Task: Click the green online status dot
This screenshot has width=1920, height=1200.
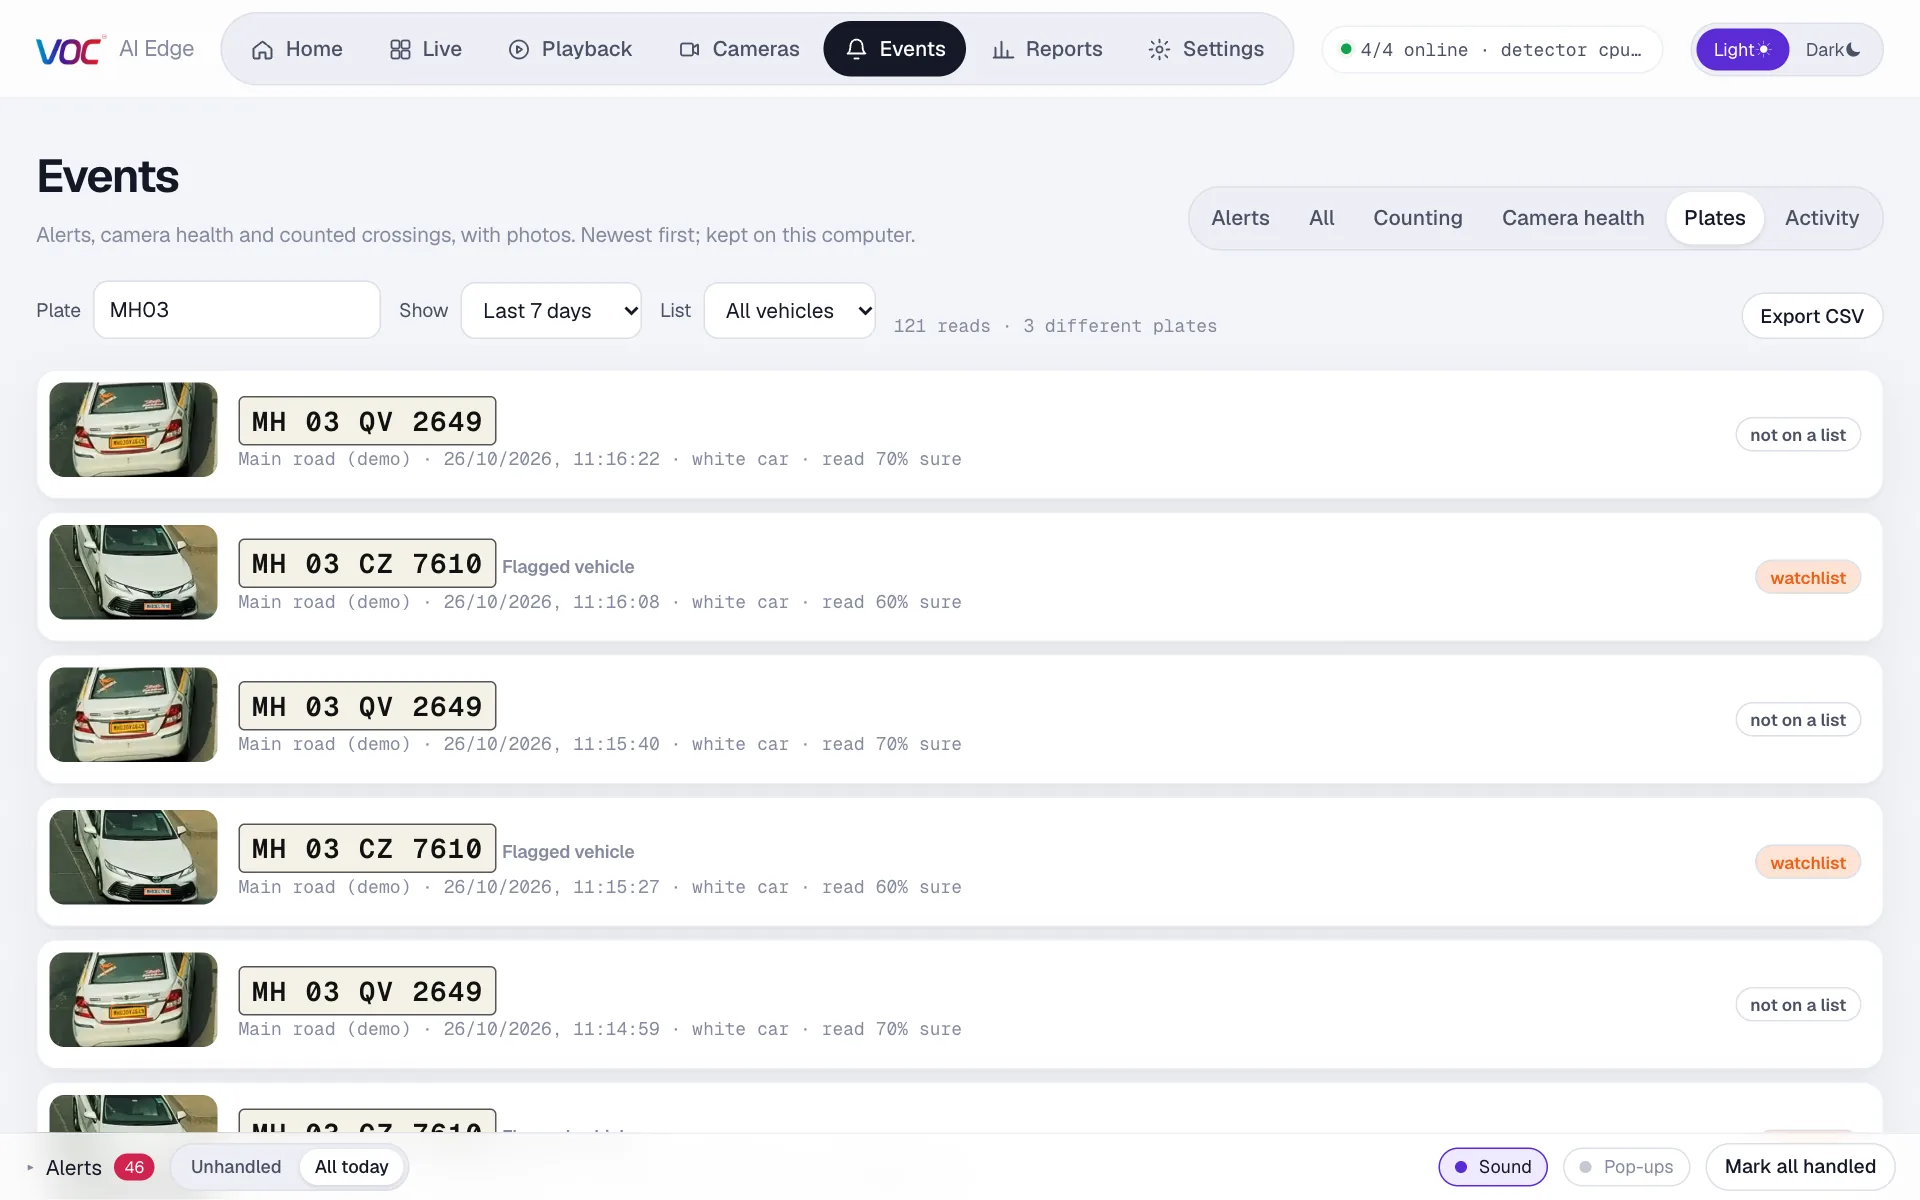Action: tap(1346, 49)
